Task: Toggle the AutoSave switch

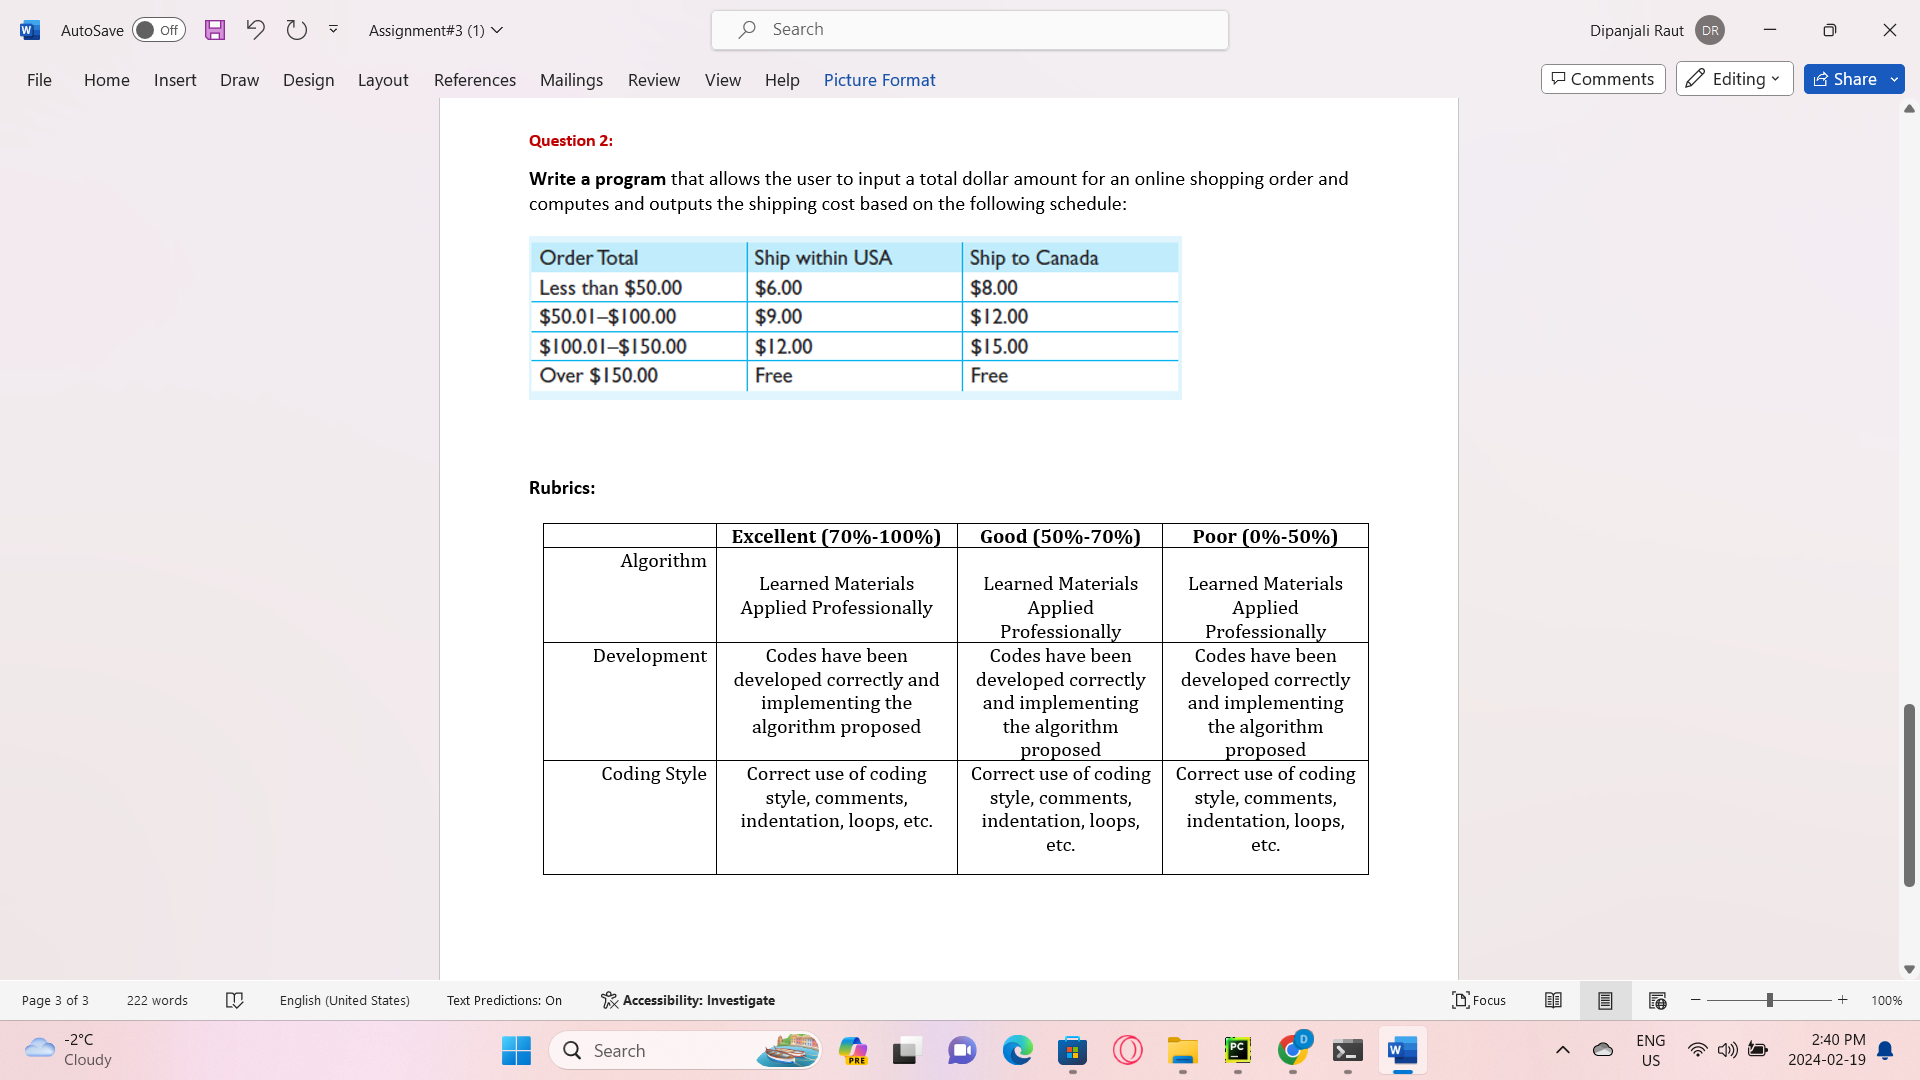Action: 159,30
